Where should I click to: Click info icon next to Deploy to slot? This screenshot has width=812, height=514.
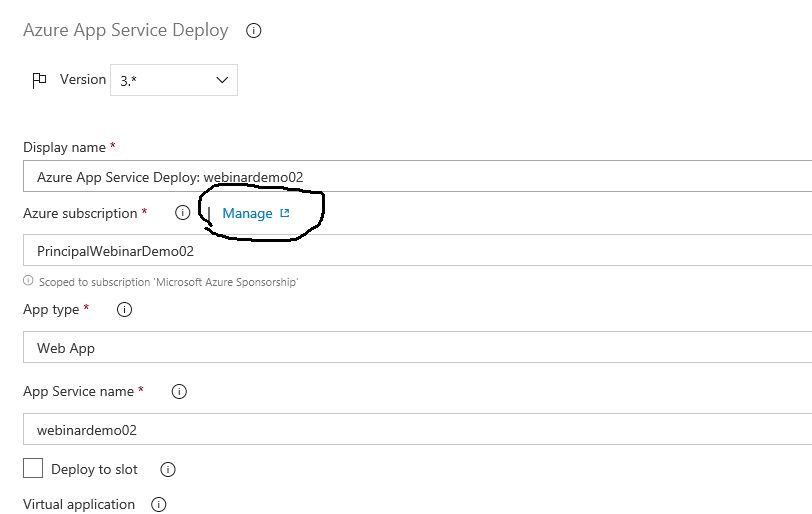click(x=168, y=469)
